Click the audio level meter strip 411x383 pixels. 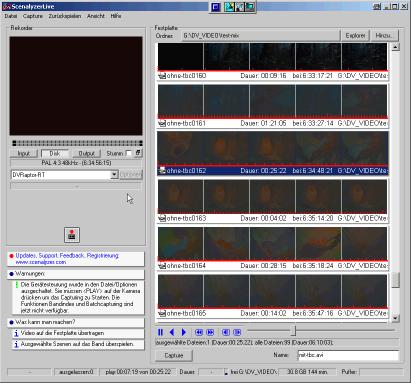point(77,143)
